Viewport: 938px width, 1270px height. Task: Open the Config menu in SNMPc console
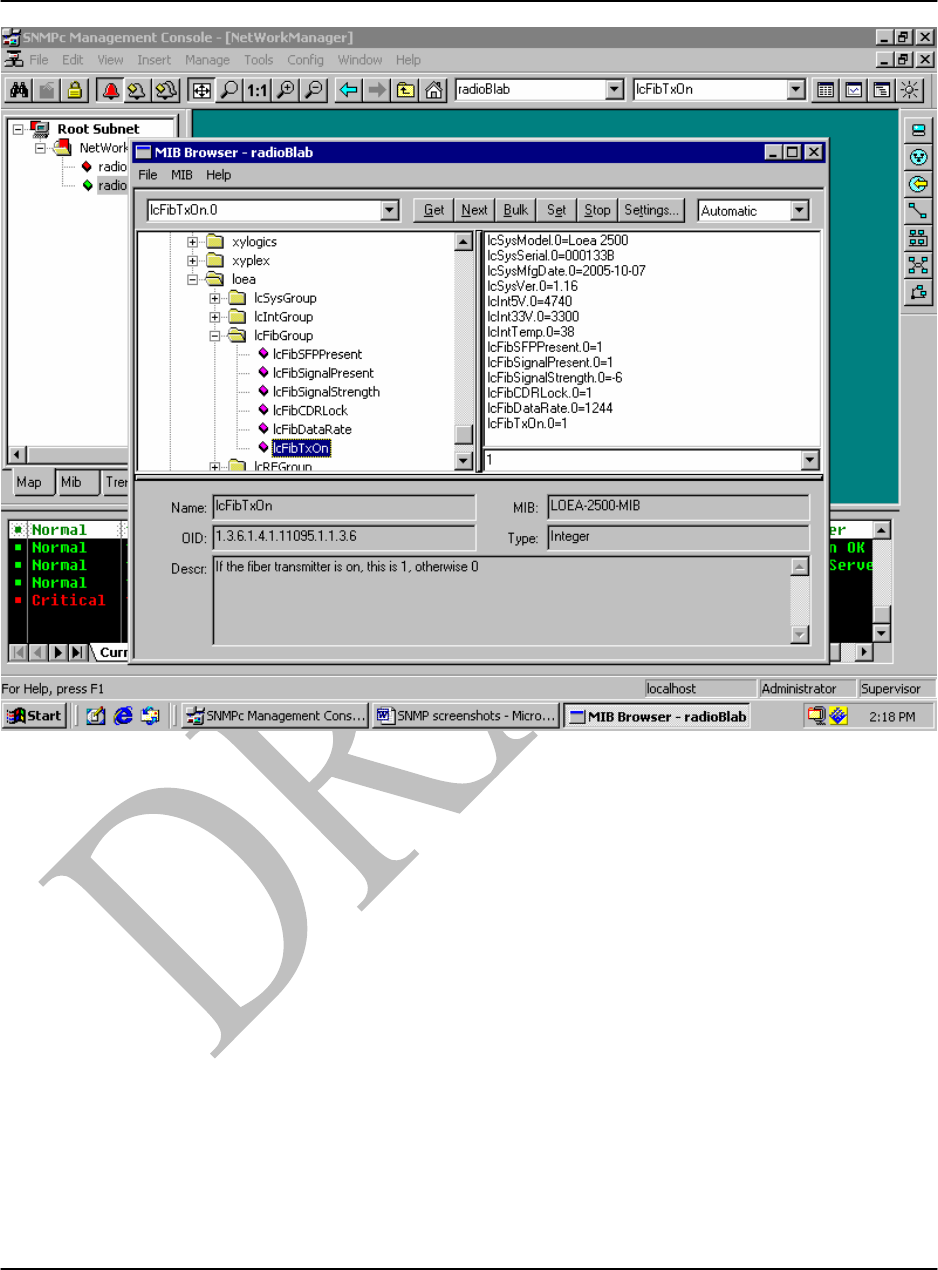[305, 60]
